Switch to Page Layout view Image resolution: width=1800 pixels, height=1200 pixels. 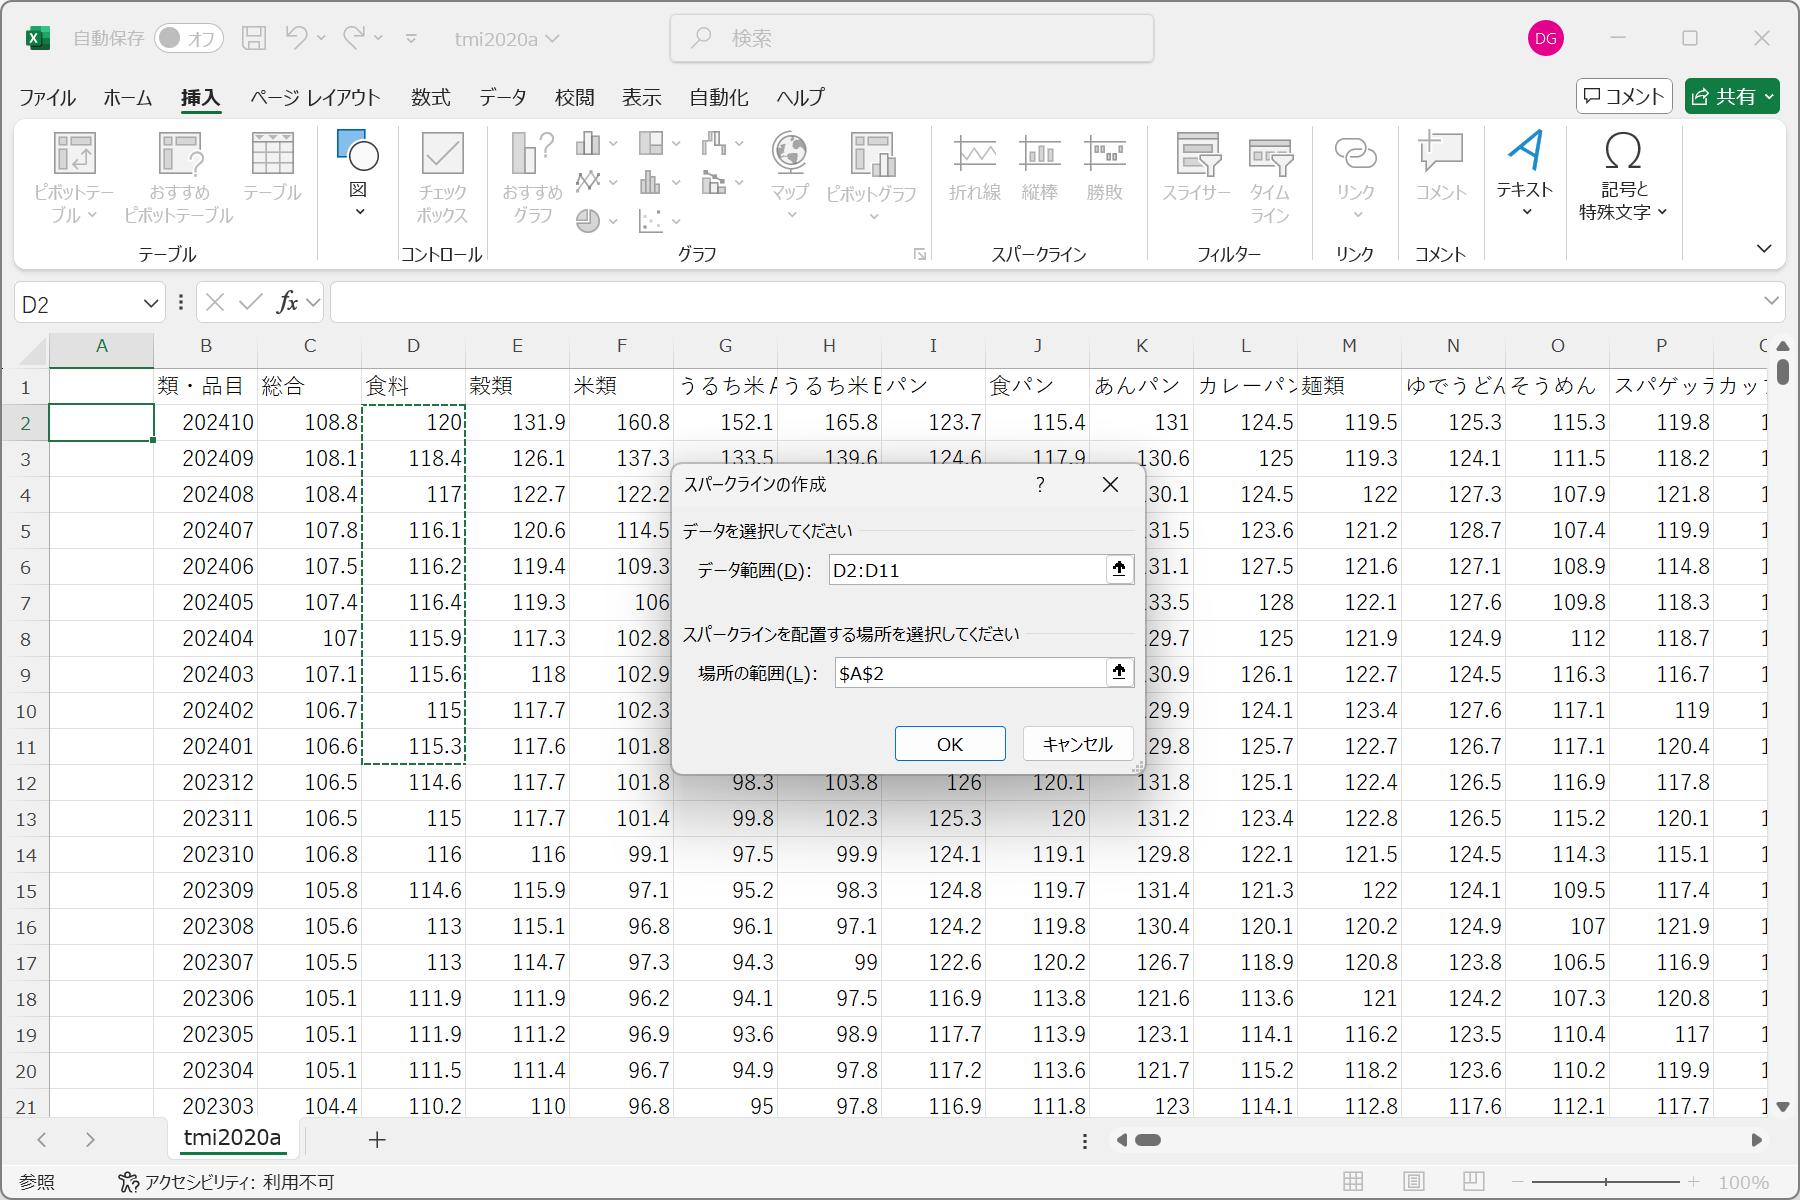pos(1413,1182)
